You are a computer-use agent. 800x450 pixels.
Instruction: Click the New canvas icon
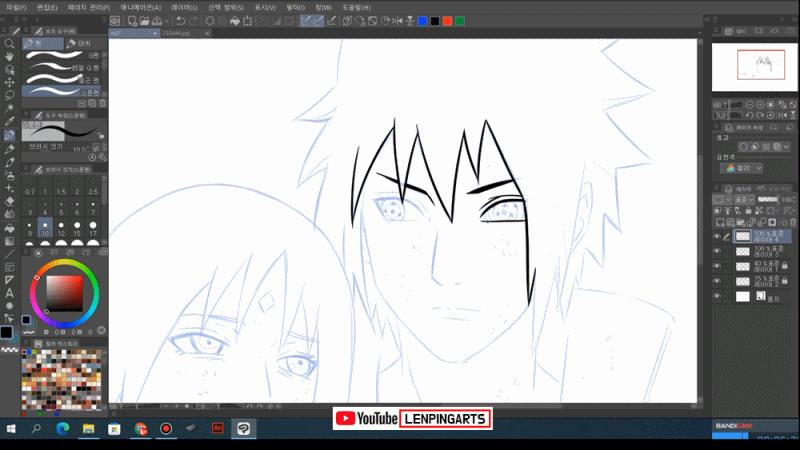click(x=132, y=21)
